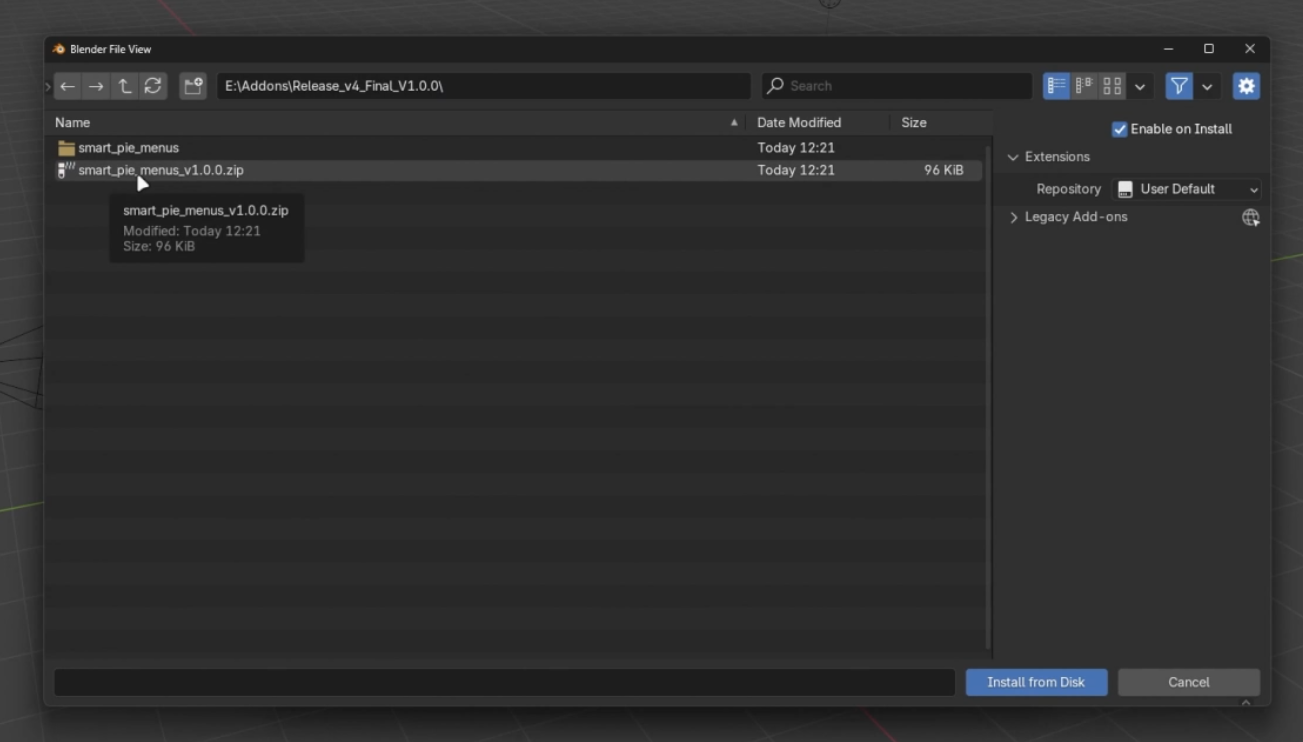Click the Blender logo in the title bar
This screenshot has height=742, width=1303.
(59, 49)
